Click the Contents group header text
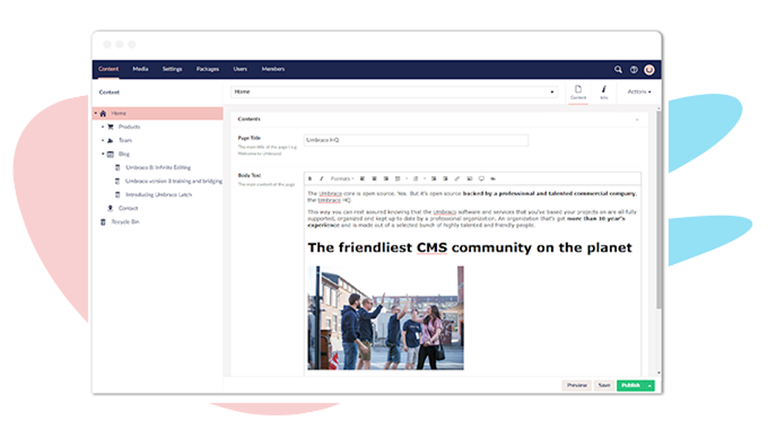Viewport: 768px width, 429px height. coord(249,119)
